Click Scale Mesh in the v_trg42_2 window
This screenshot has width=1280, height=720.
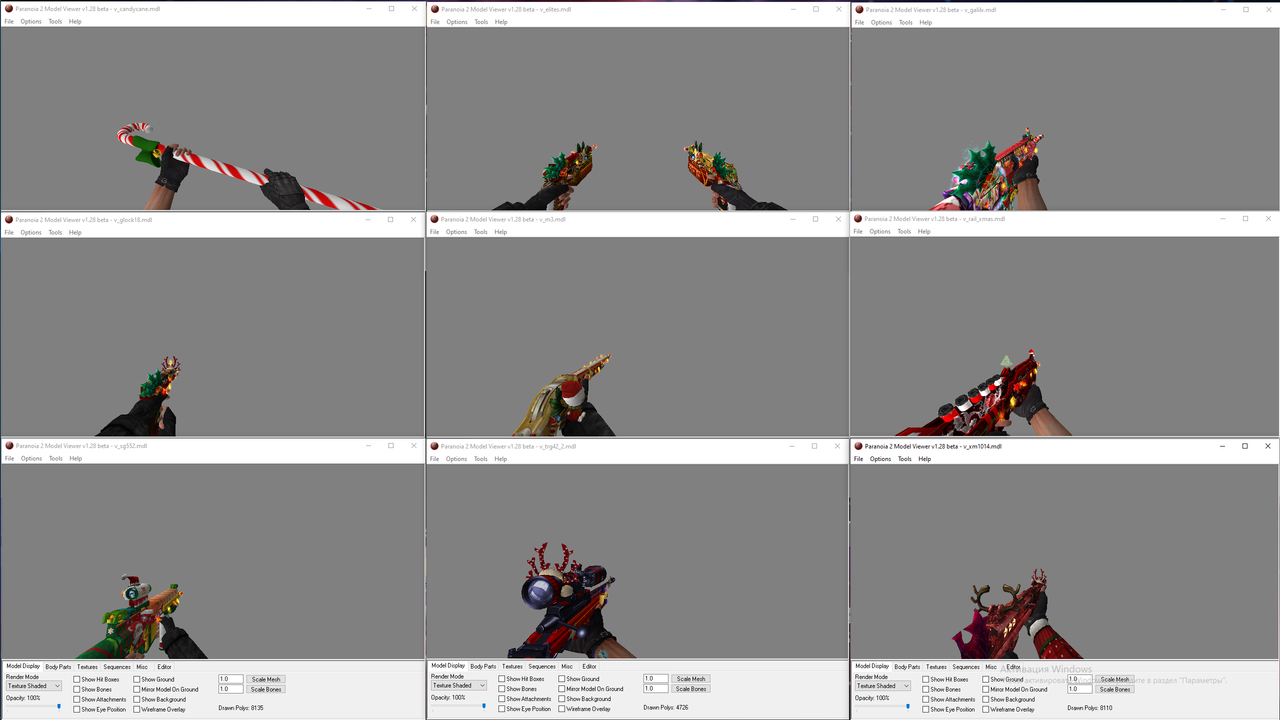click(691, 679)
